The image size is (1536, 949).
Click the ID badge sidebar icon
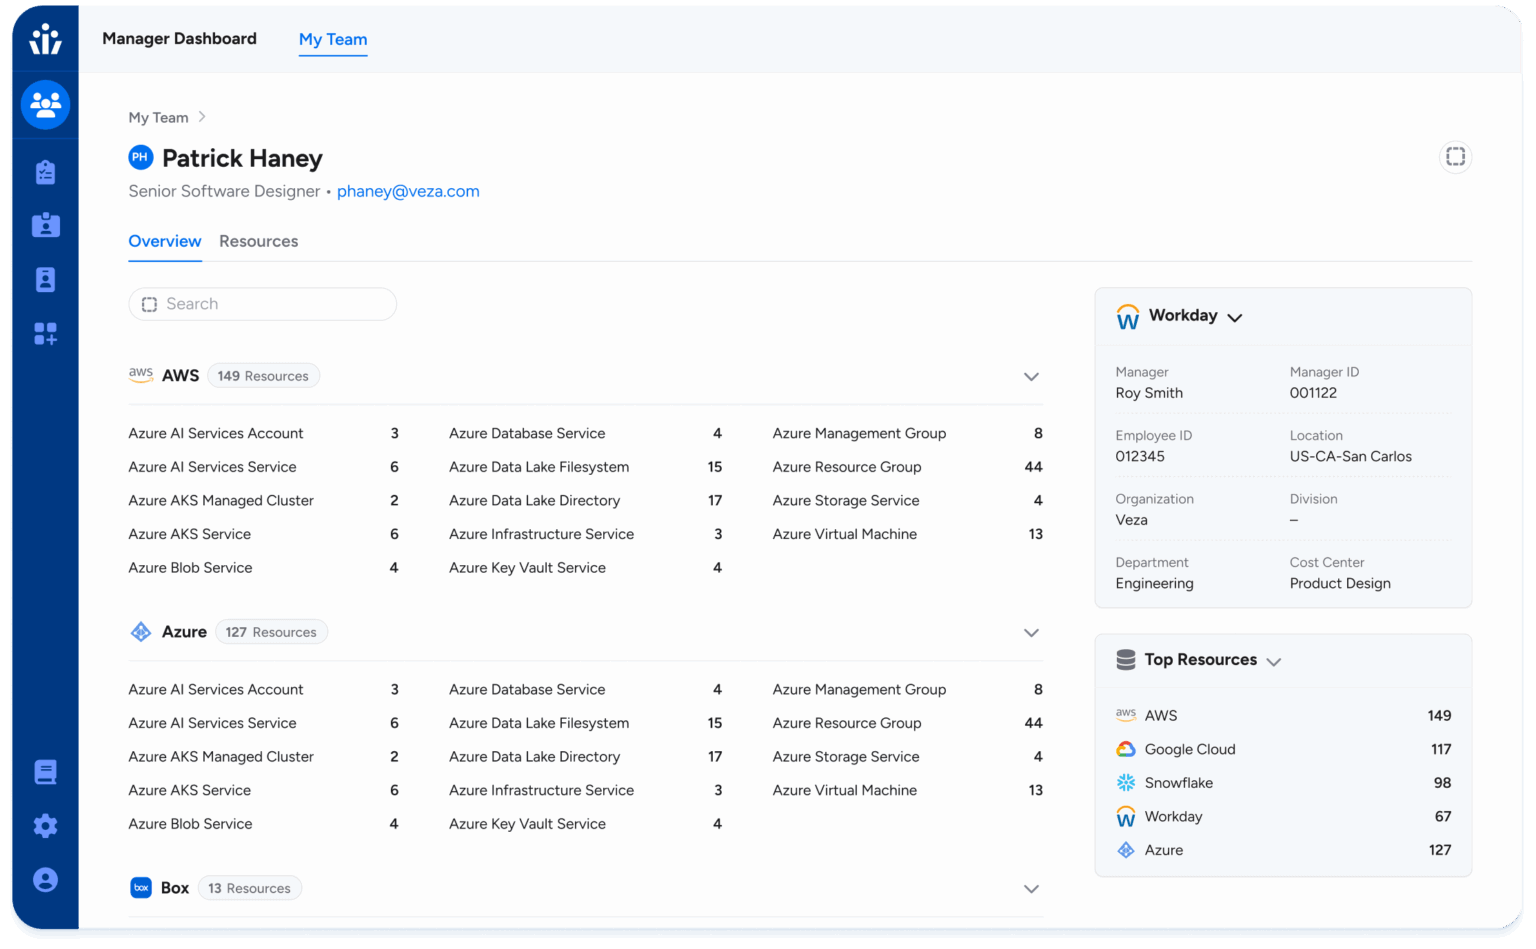pos(45,226)
